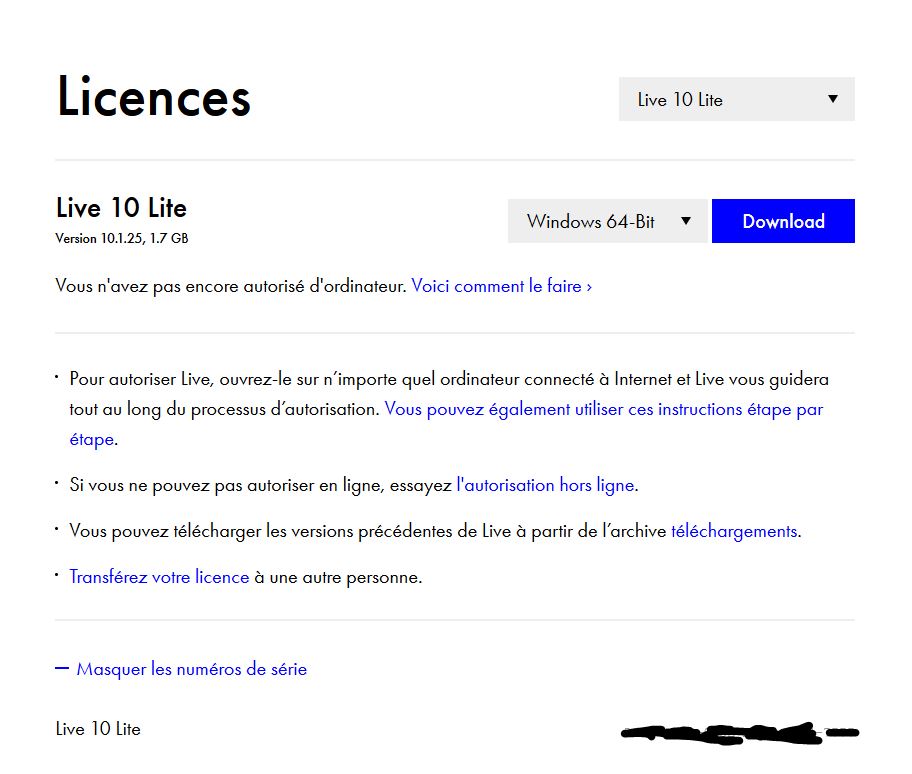Open the Live 10 Lite licence dropdown
912x774 pixels.
click(x=736, y=99)
